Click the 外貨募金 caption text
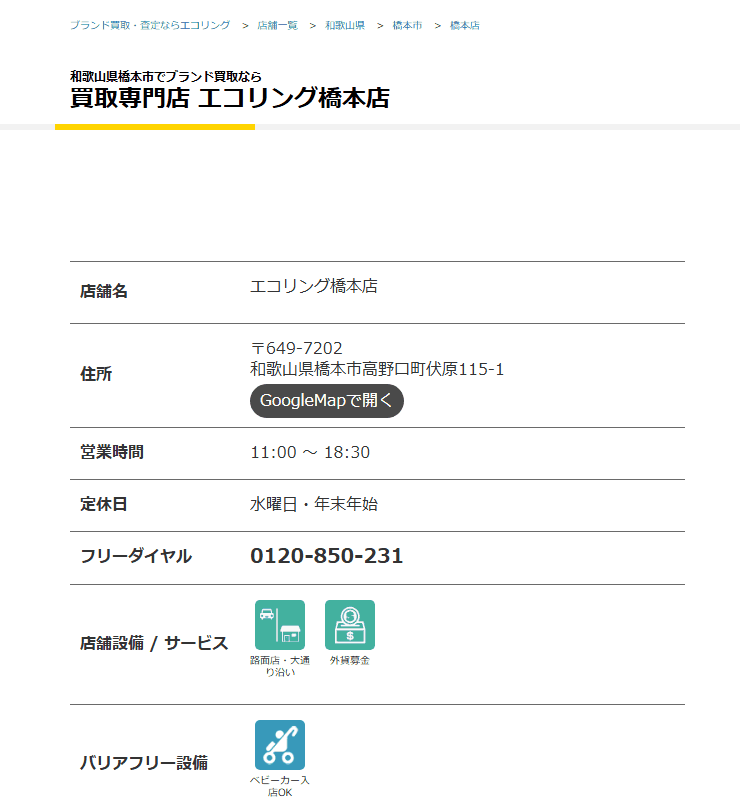Image resolution: width=740 pixels, height=800 pixels. coord(350,661)
